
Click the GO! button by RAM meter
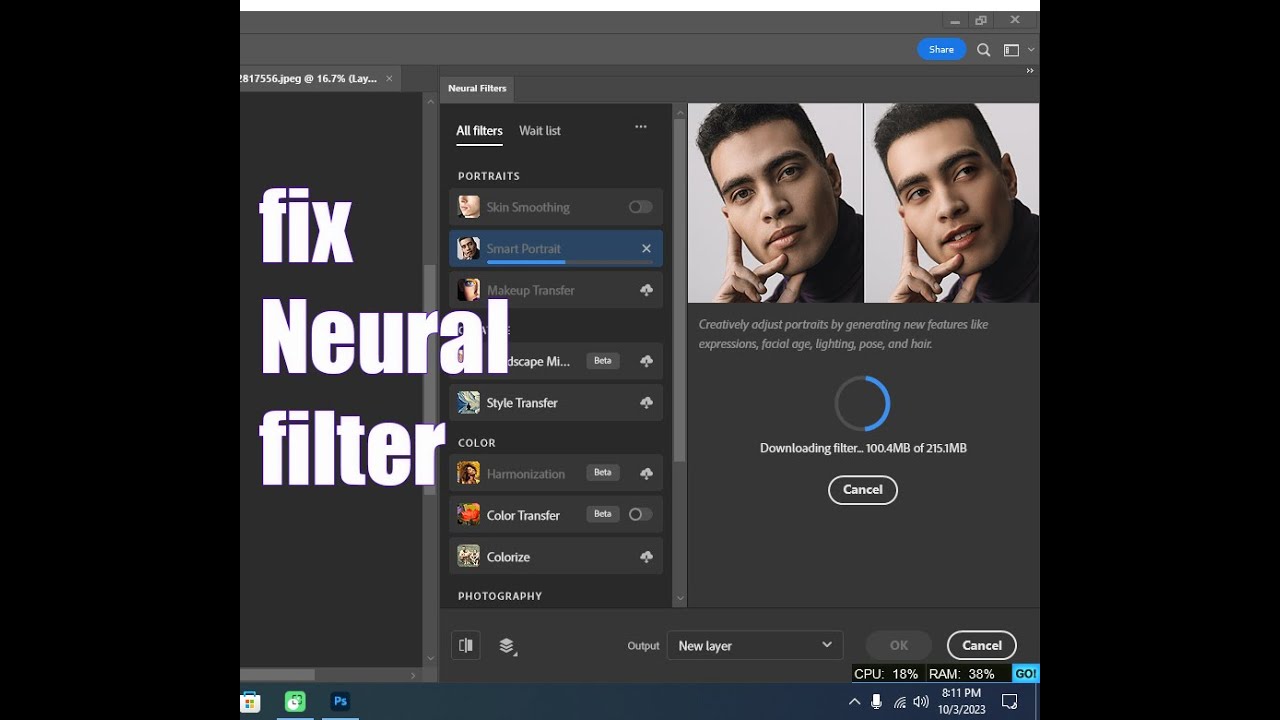[1025, 674]
